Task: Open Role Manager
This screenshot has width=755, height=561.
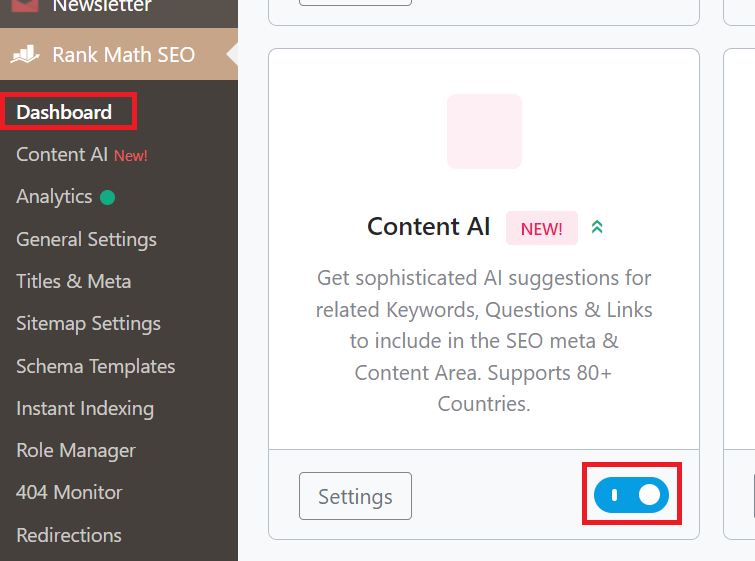Action: (x=76, y=451)
